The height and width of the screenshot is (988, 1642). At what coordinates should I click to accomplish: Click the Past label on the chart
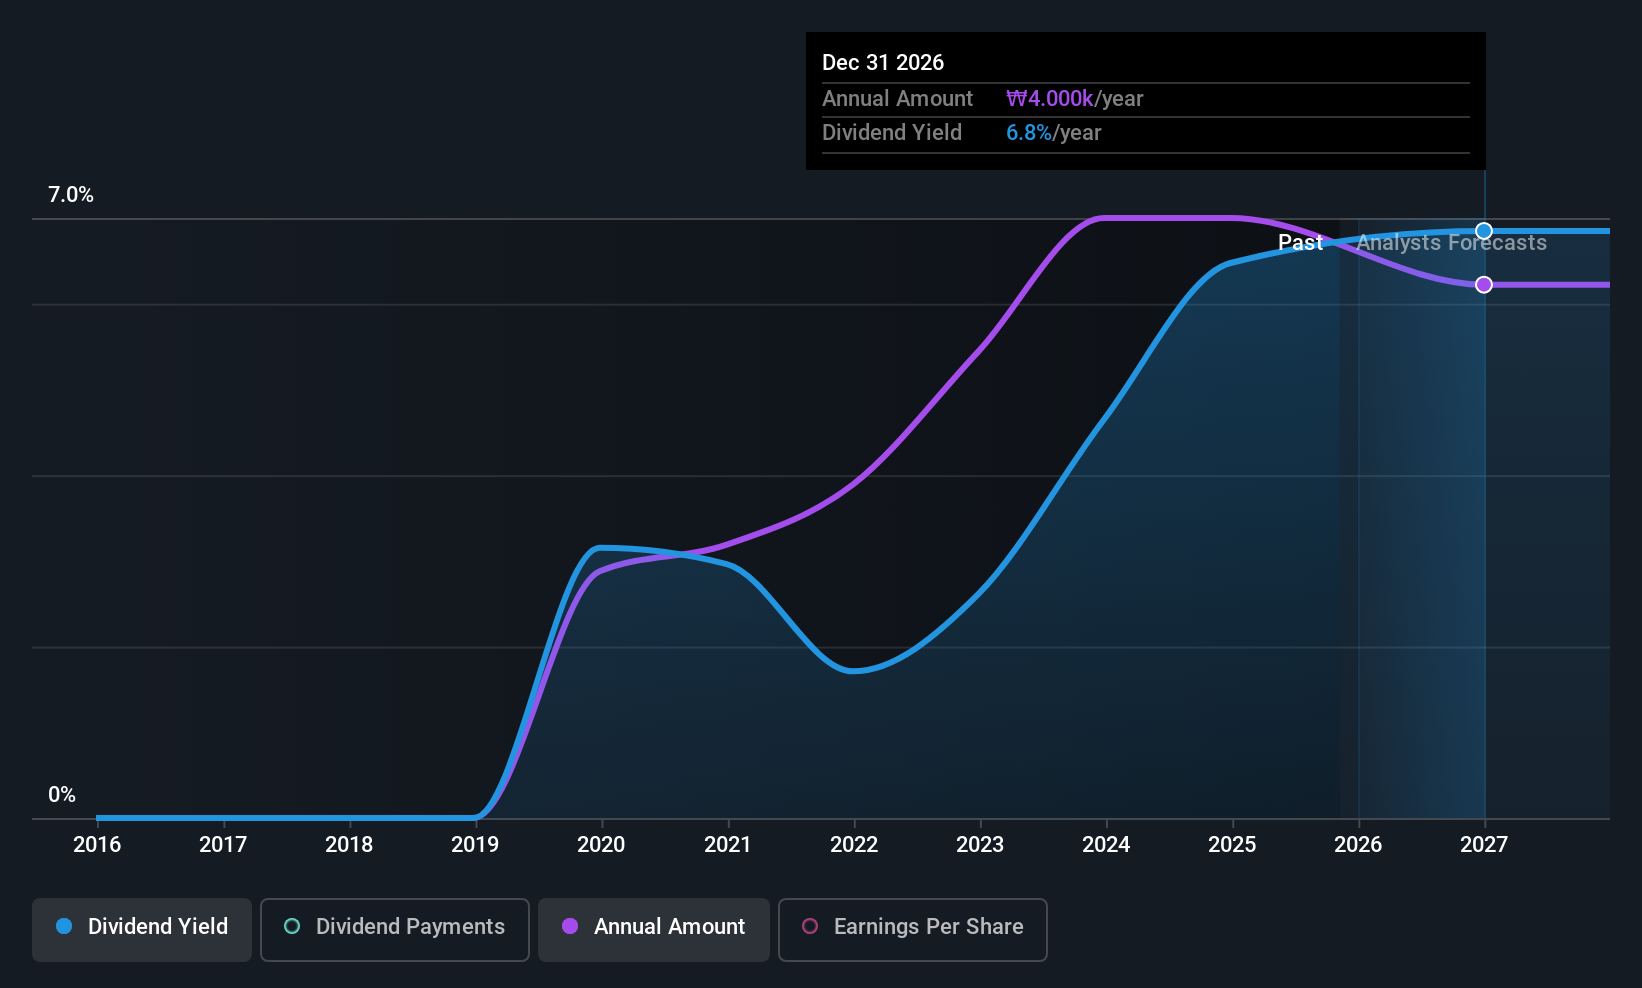pos(1300,243)
